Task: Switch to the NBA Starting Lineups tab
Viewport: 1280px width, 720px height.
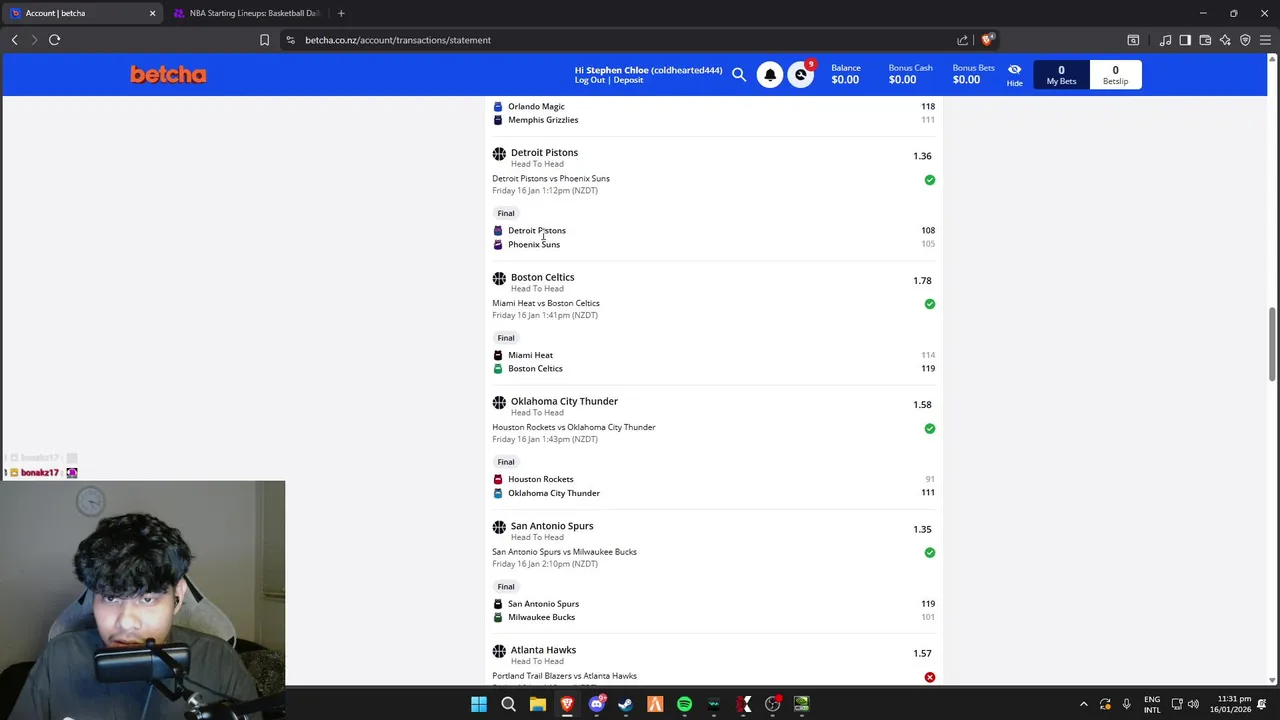Action: click(x=245, y=13)
